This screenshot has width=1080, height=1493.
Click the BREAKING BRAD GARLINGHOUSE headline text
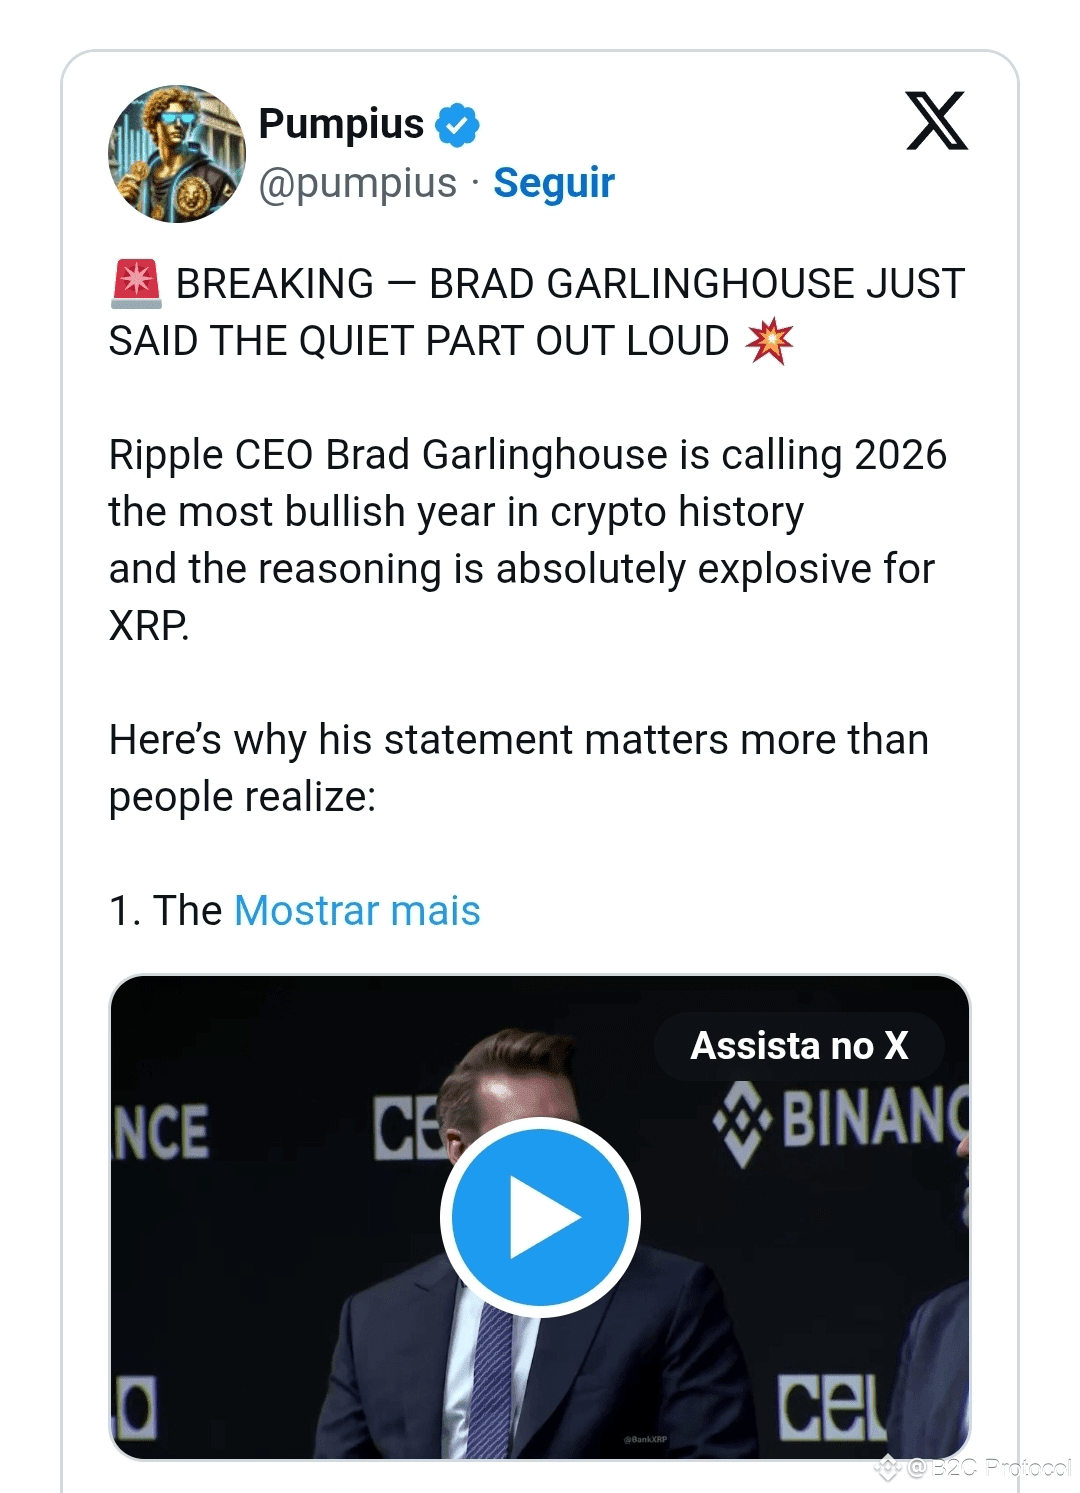point(537,312)
